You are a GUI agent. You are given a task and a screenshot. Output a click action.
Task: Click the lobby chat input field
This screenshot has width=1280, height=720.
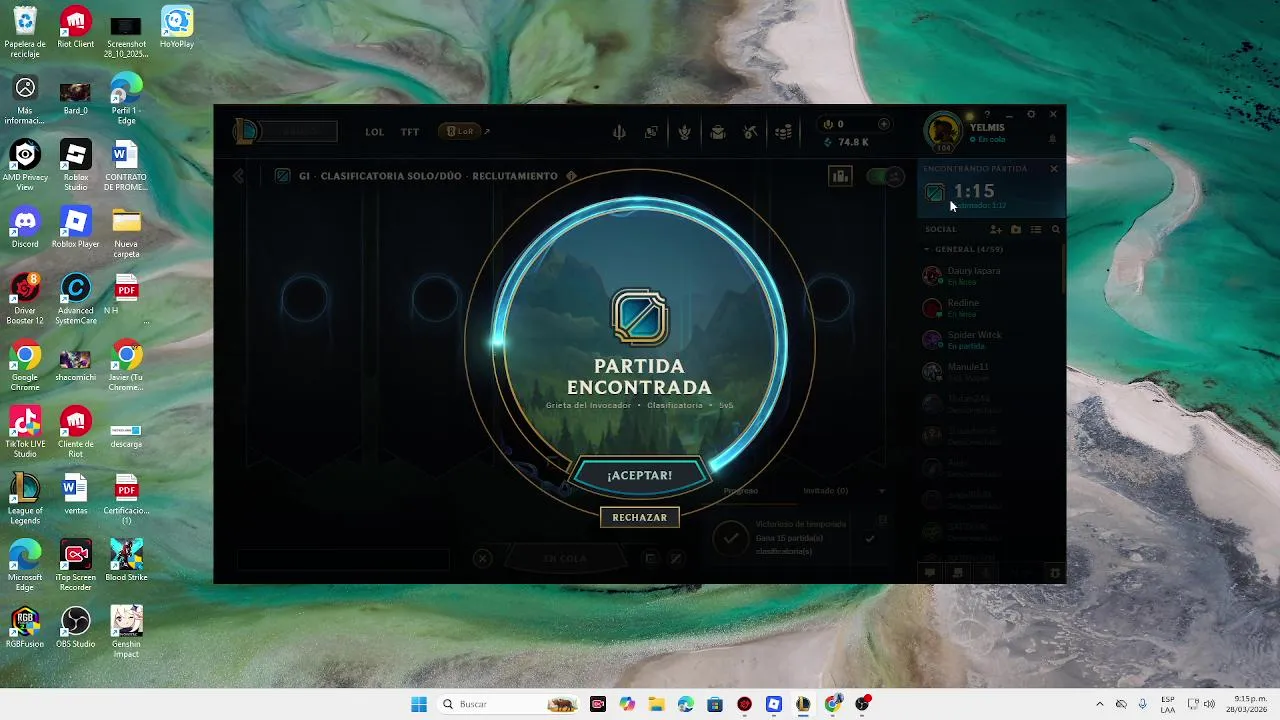pyautogui.click(x=343, y=560)
